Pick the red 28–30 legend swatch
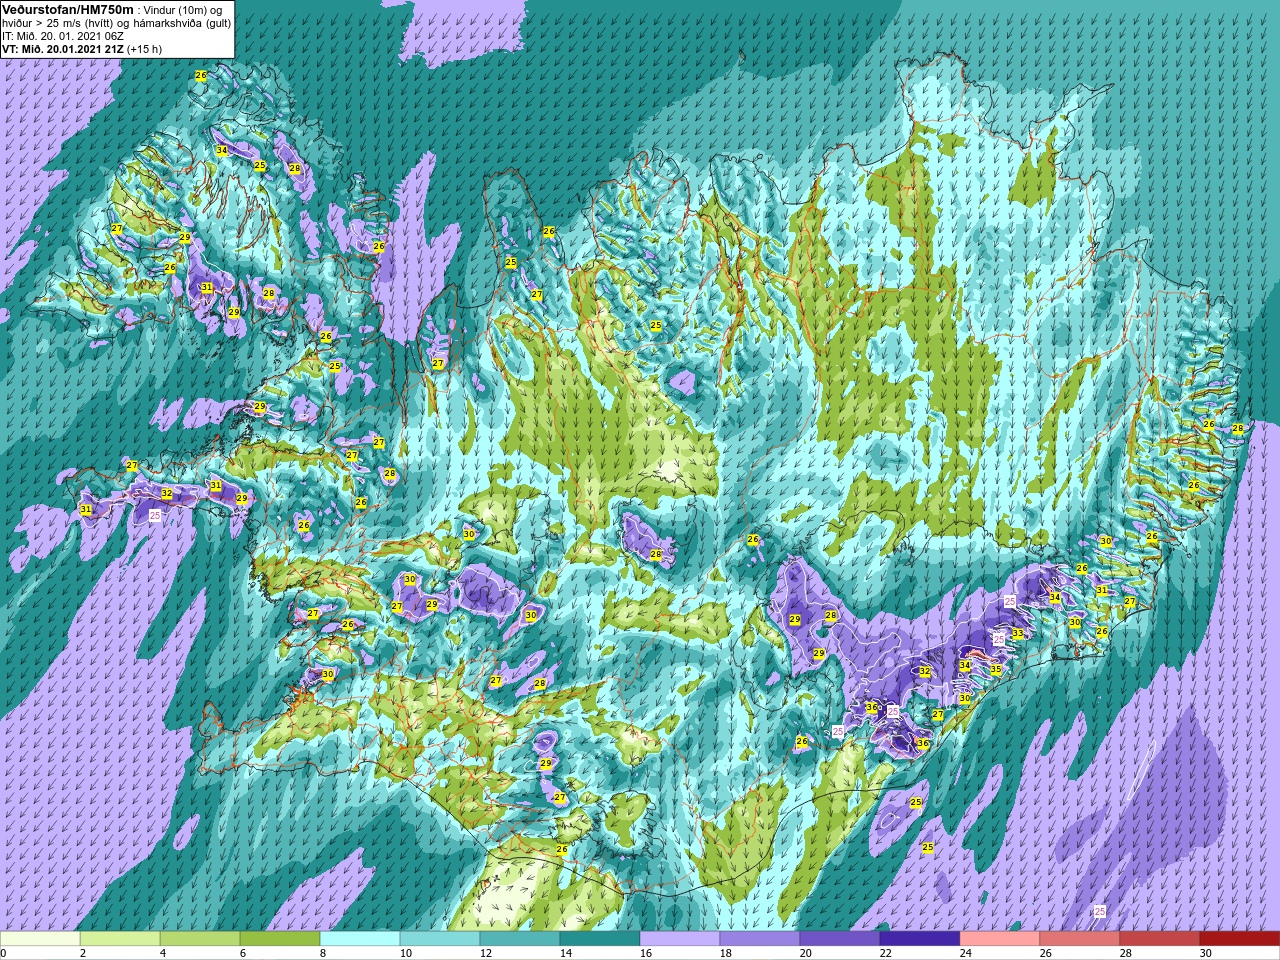 pyautogui.click(x=1160, y=939)
